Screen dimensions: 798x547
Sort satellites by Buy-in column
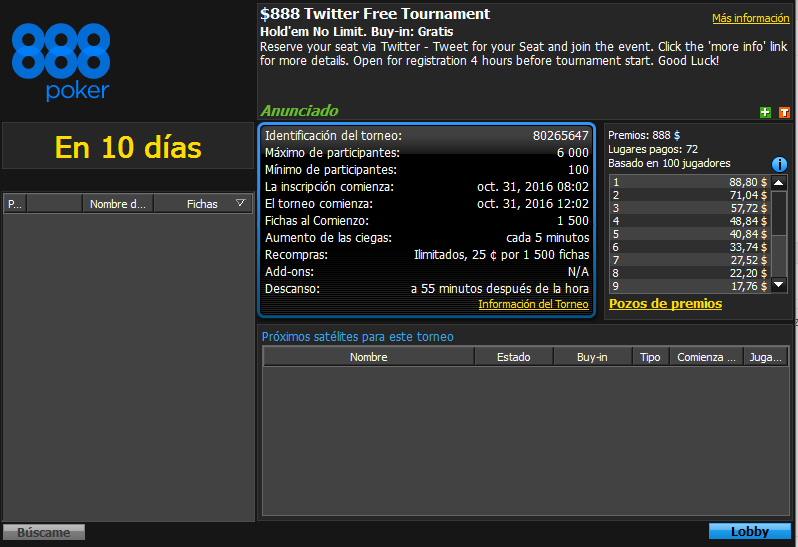click(x=592, y=357)
